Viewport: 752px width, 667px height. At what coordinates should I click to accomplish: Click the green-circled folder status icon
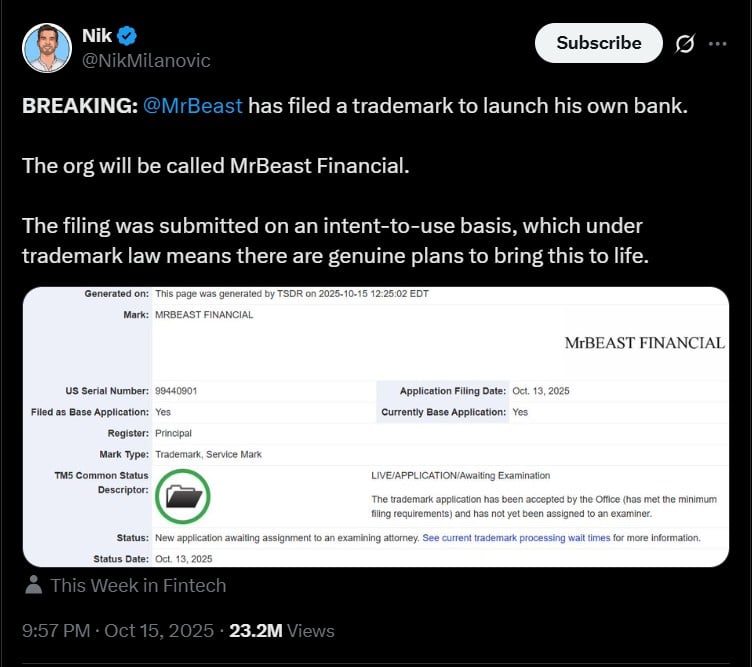tap(183, 495)
